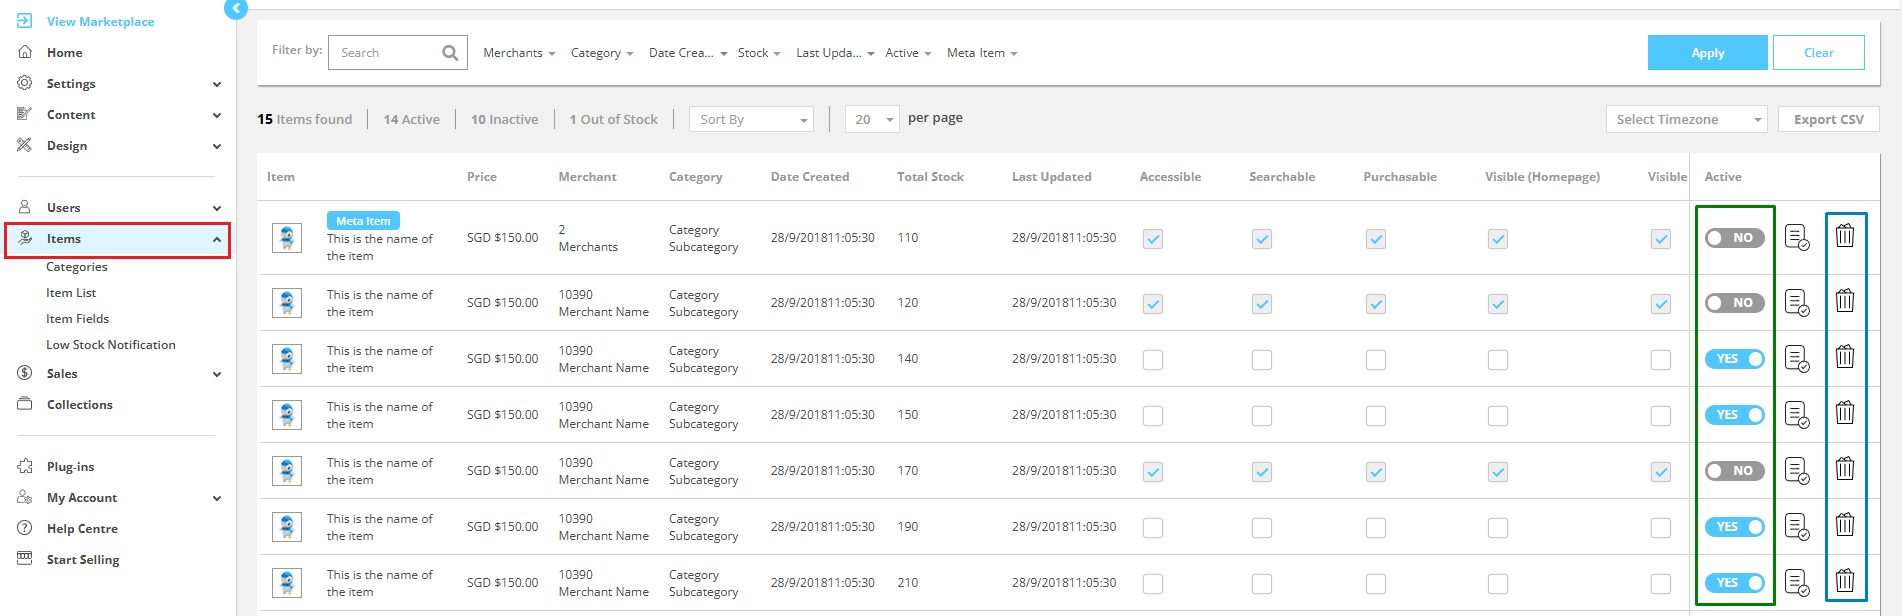Click the edit details icon for stock 120 row
The image size is (1902, 616).
1797,302
